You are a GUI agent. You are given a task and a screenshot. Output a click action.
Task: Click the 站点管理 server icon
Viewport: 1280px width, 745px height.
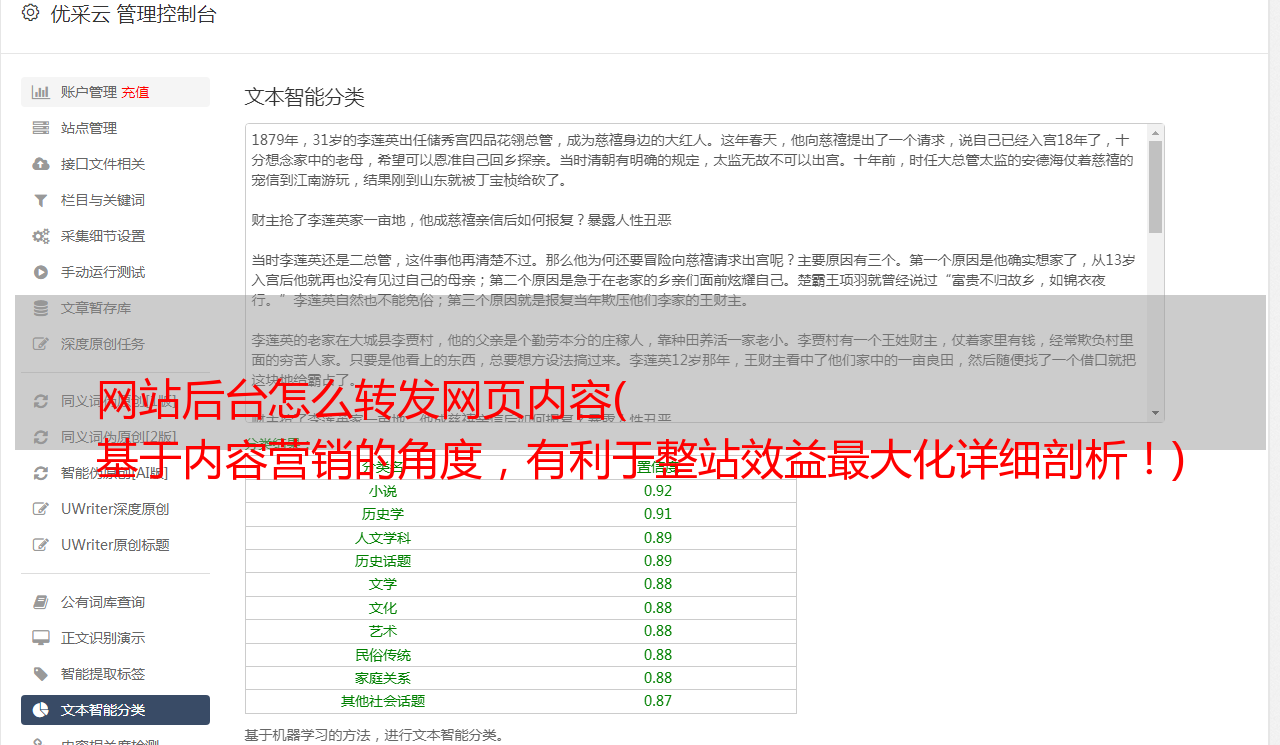click(x=41, y=128)
